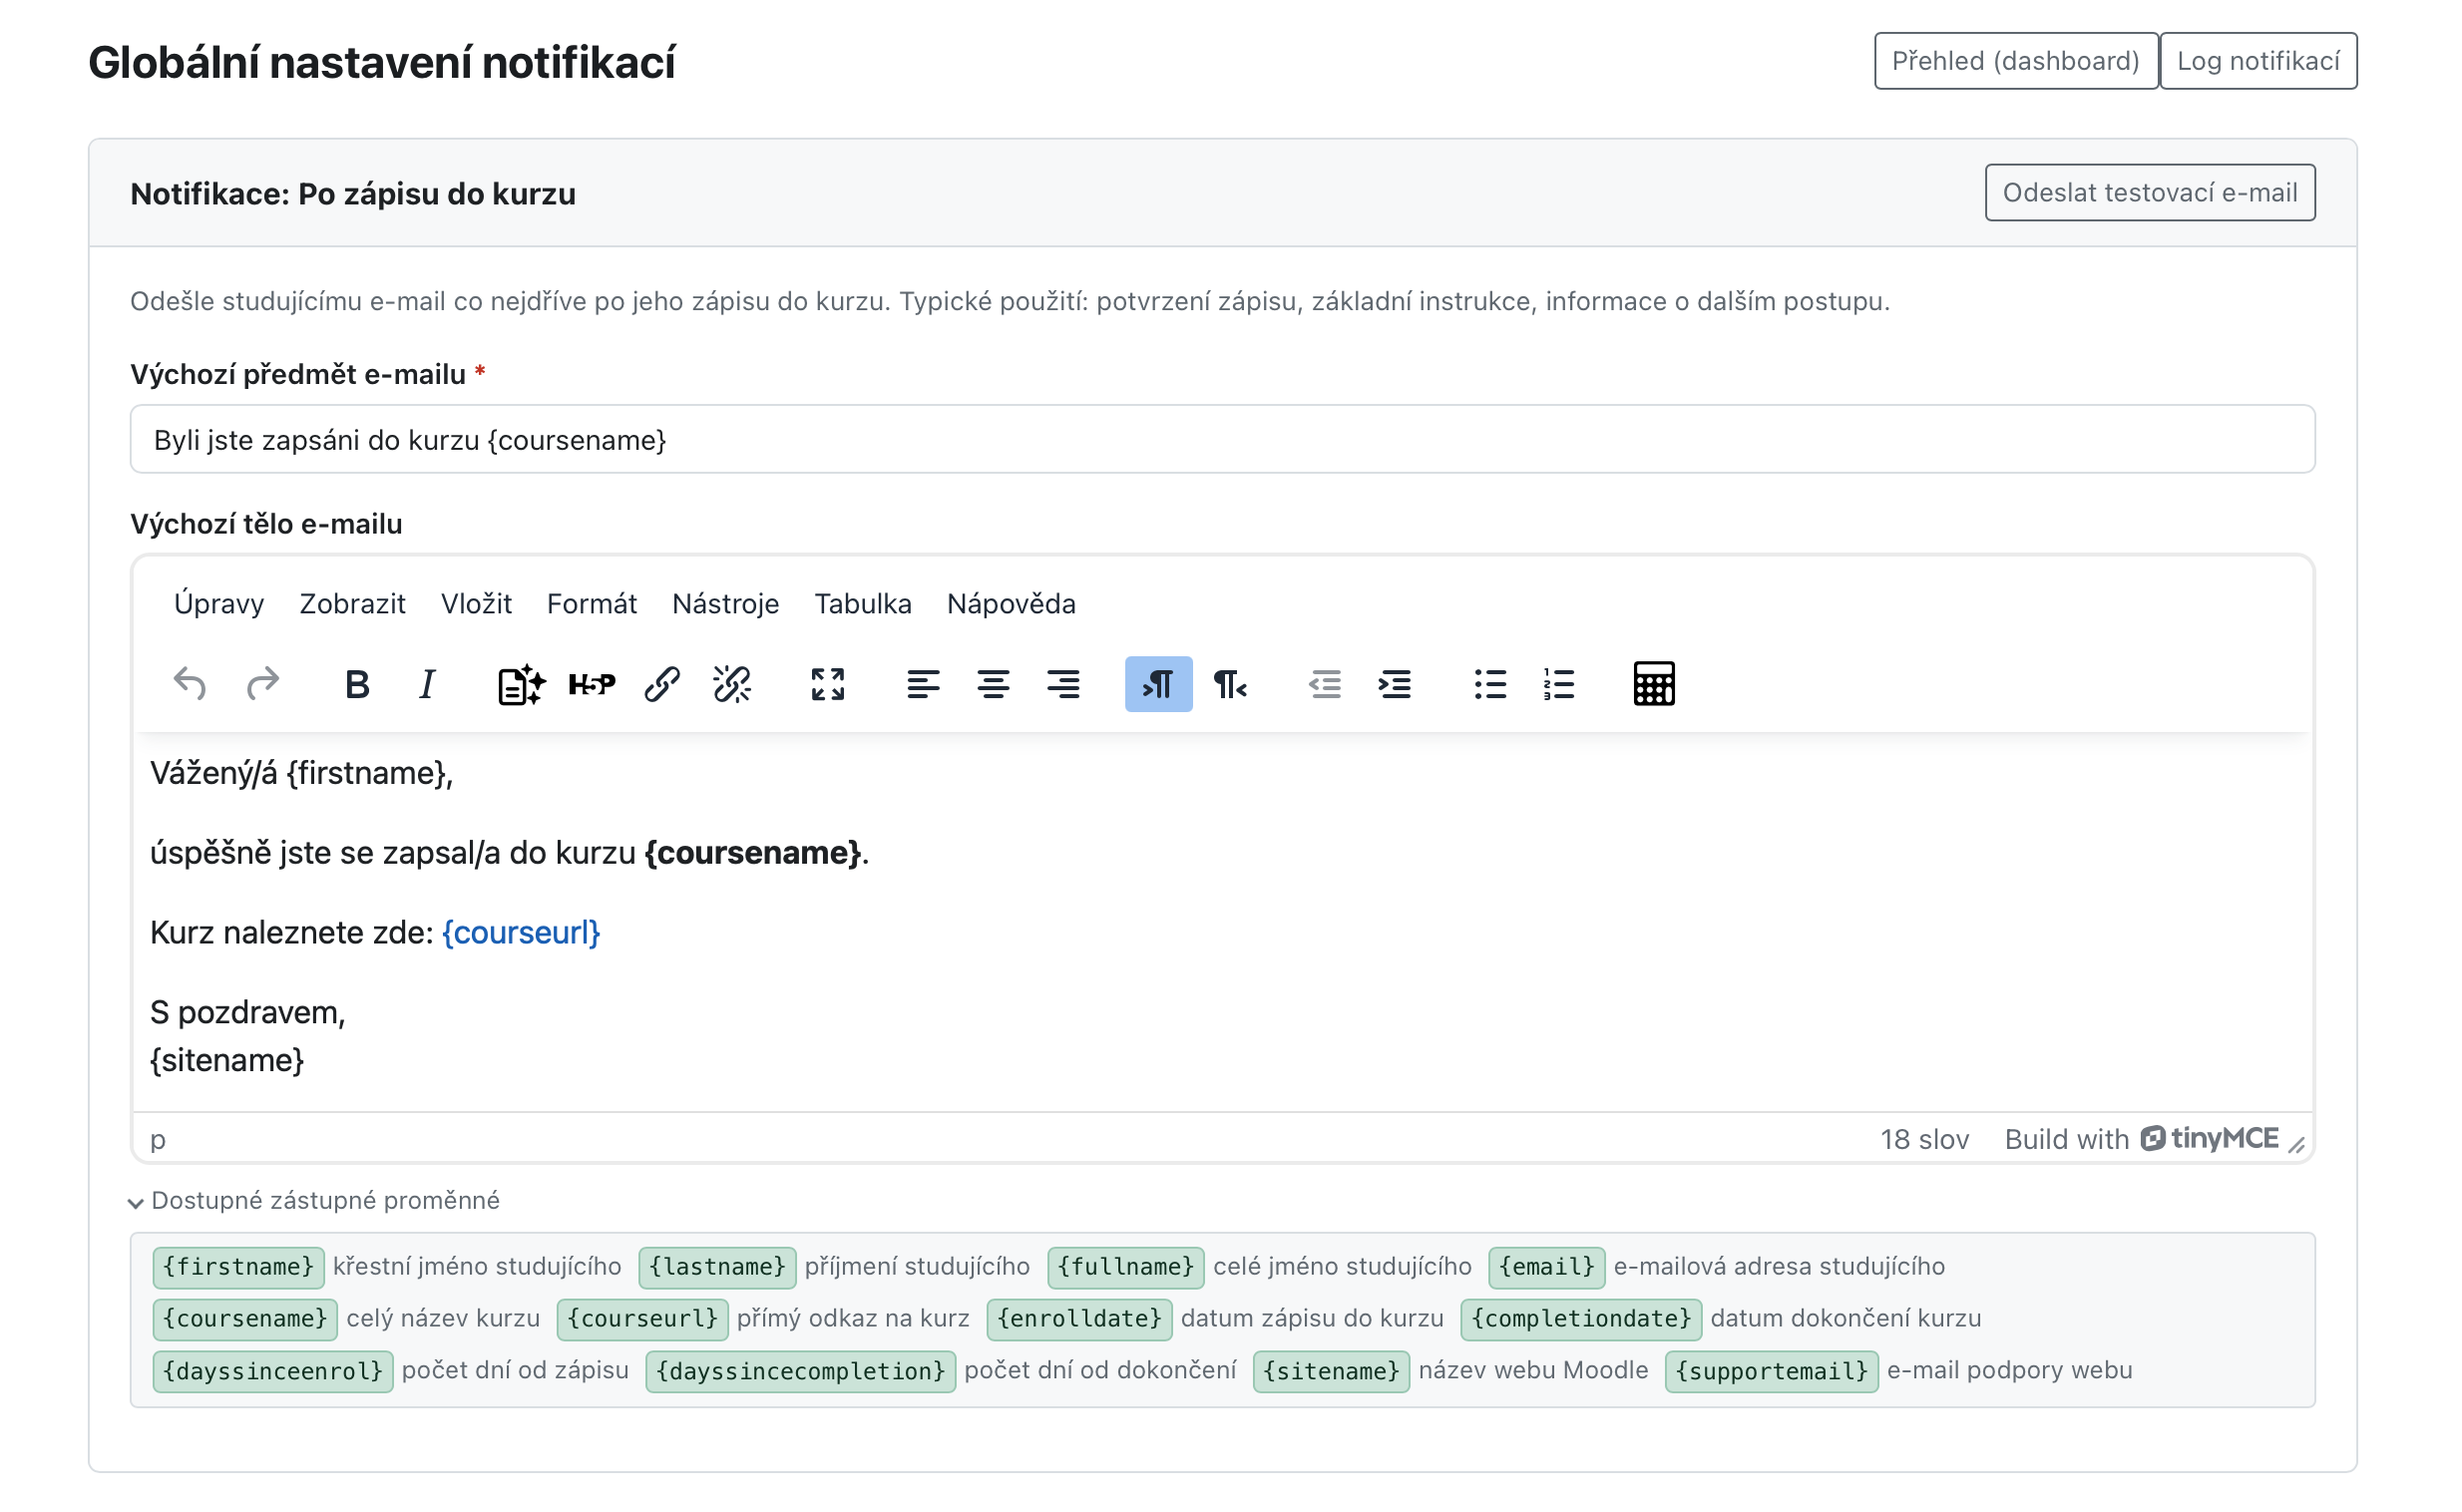Toggle bold formatting in the editor
The image size is (2462, 1512).
357,685
